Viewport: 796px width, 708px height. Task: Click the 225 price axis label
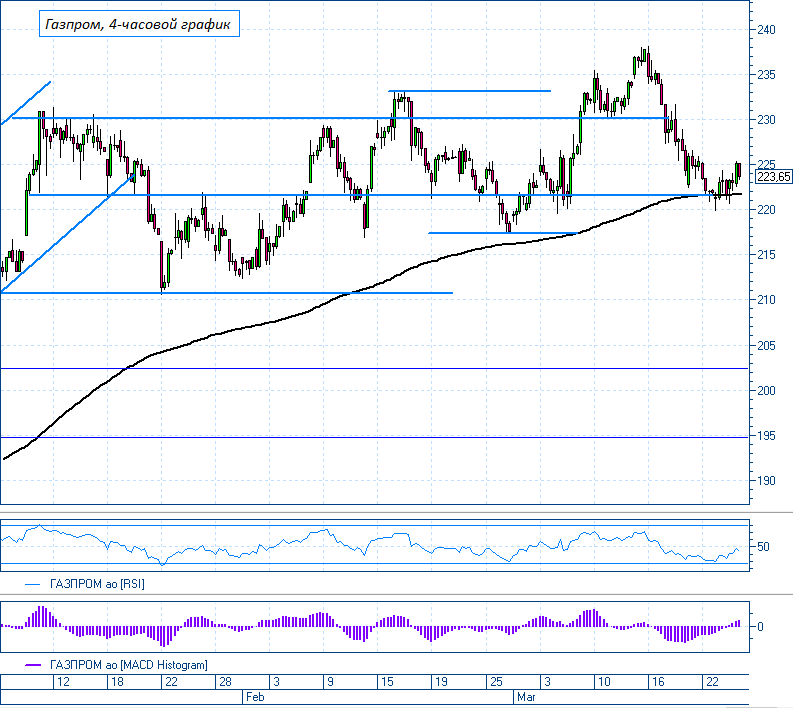coord(767,164)
